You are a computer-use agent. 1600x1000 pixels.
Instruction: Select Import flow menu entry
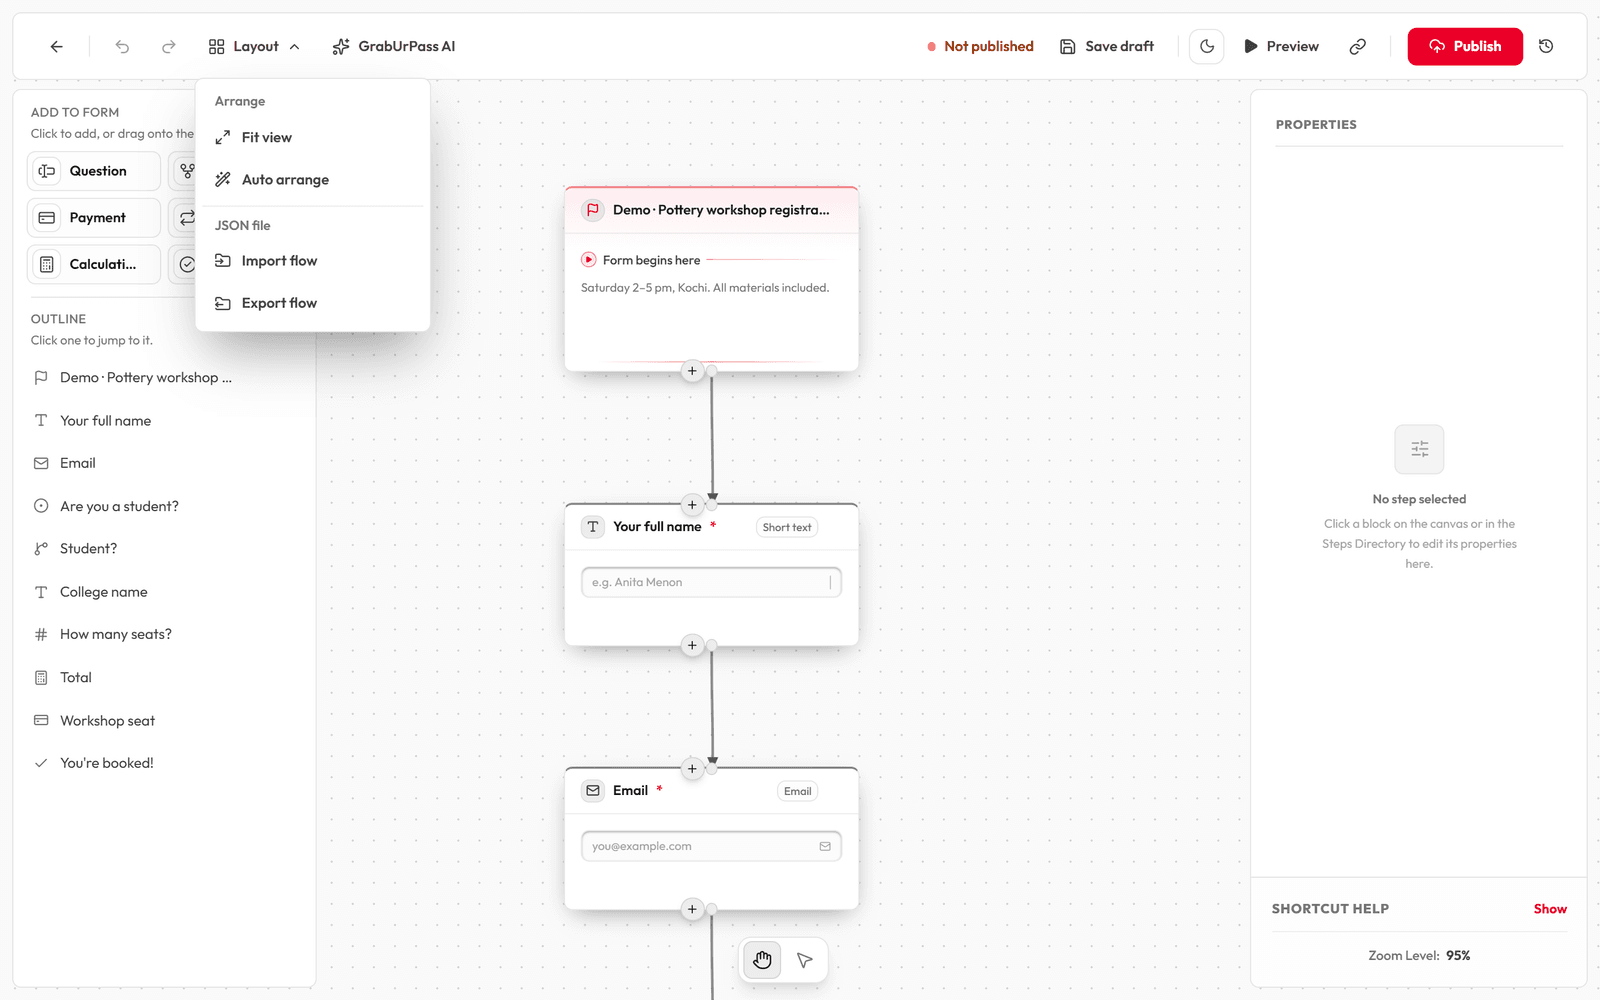click(x=313, y=261)
